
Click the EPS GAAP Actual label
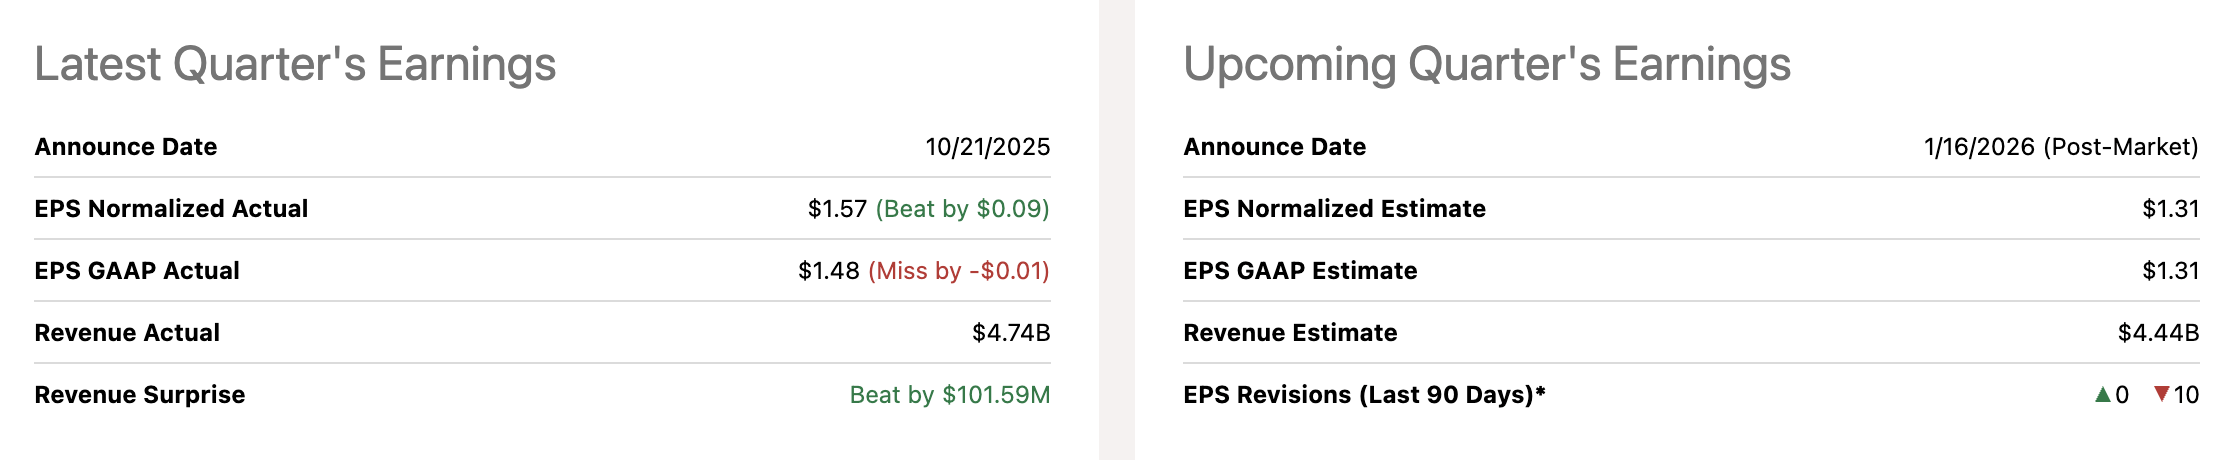click(x=137, y=271)
